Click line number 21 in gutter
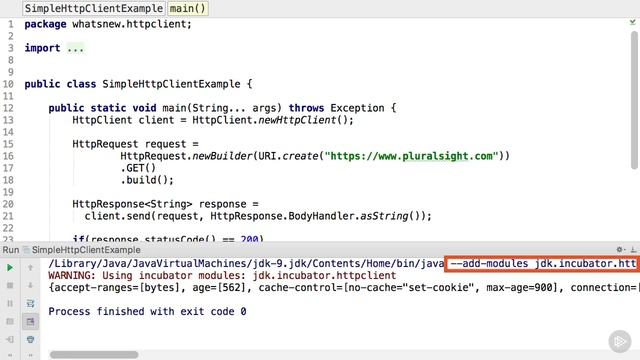The image size is (640, 360). tap(9, 216)
